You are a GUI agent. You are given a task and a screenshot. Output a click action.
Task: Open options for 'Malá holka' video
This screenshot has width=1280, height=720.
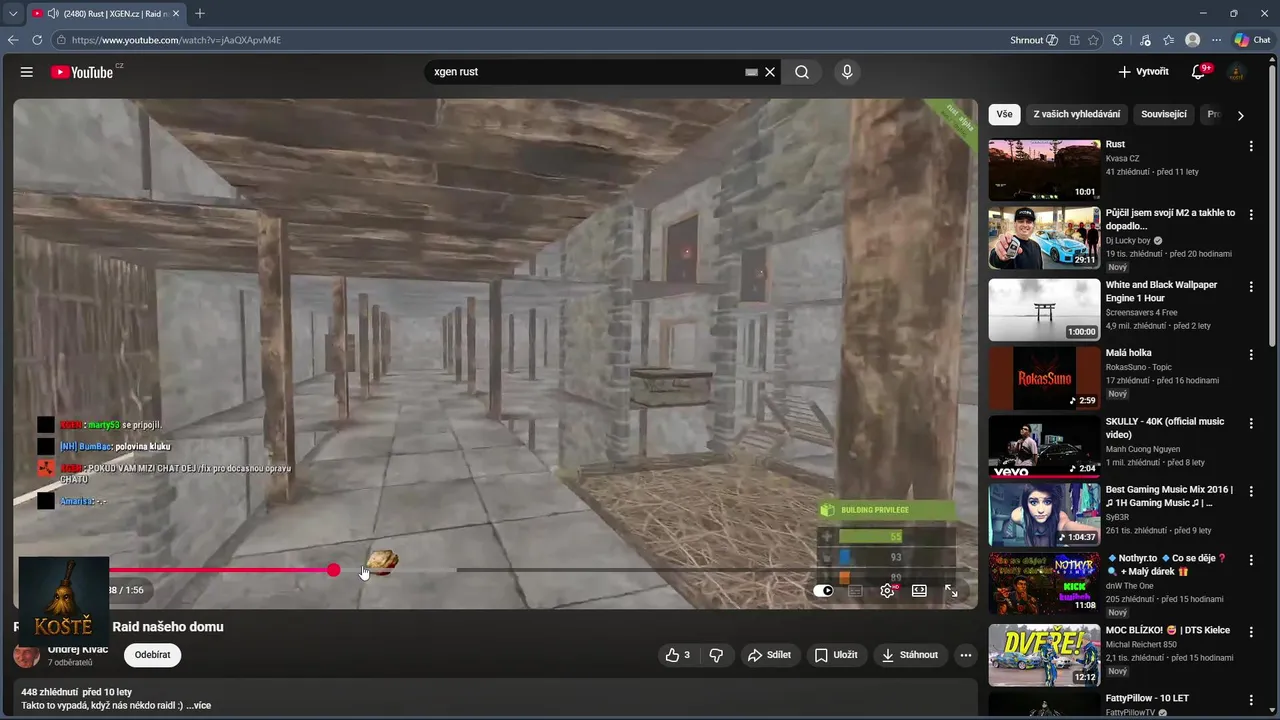1251,354
